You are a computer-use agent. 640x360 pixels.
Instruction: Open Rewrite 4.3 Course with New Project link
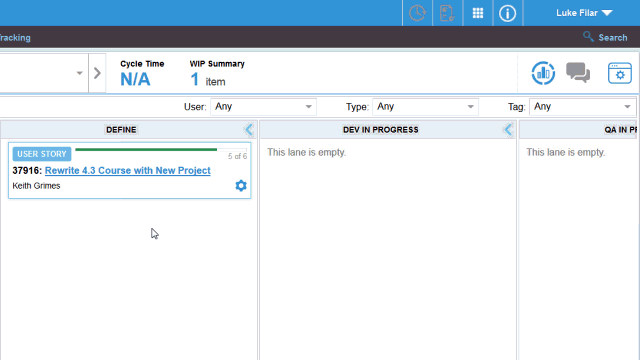click(128, 171)
